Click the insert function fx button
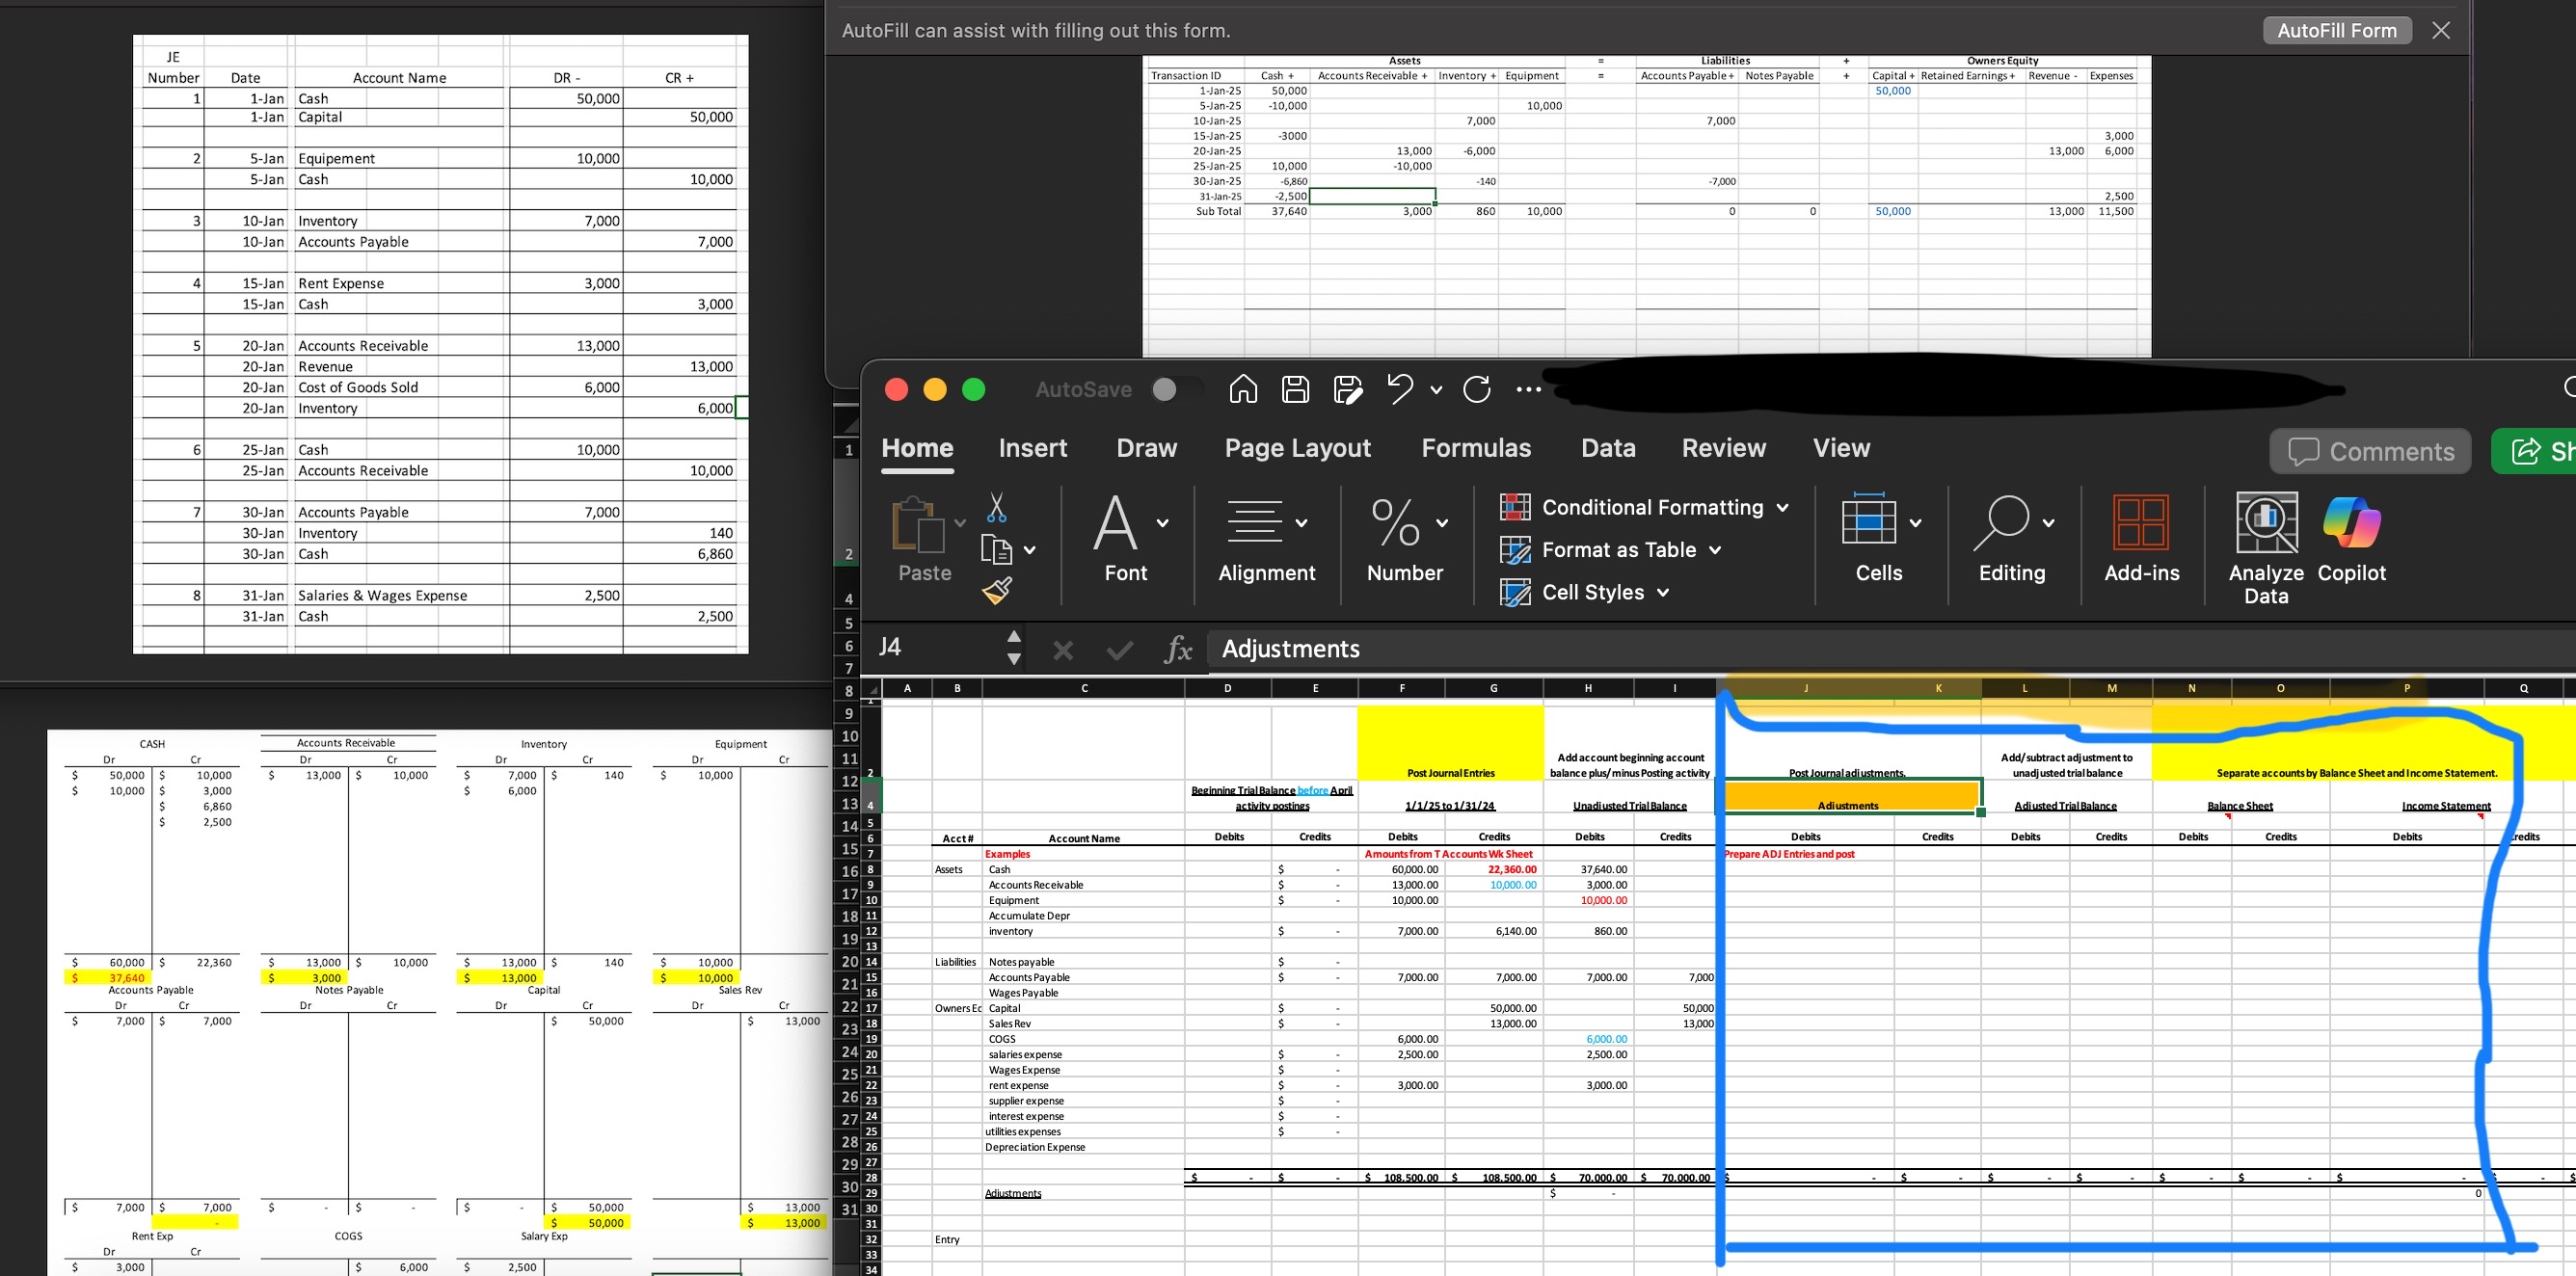The height and width of the screenshot is (1276, 2576). tap(1178, 650)
